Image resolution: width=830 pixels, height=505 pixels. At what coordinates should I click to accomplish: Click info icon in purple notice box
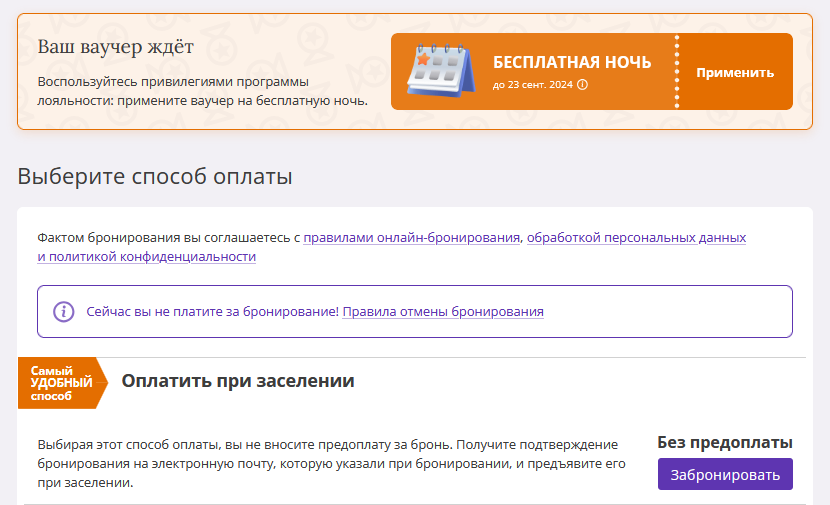[x=64, y=311]
